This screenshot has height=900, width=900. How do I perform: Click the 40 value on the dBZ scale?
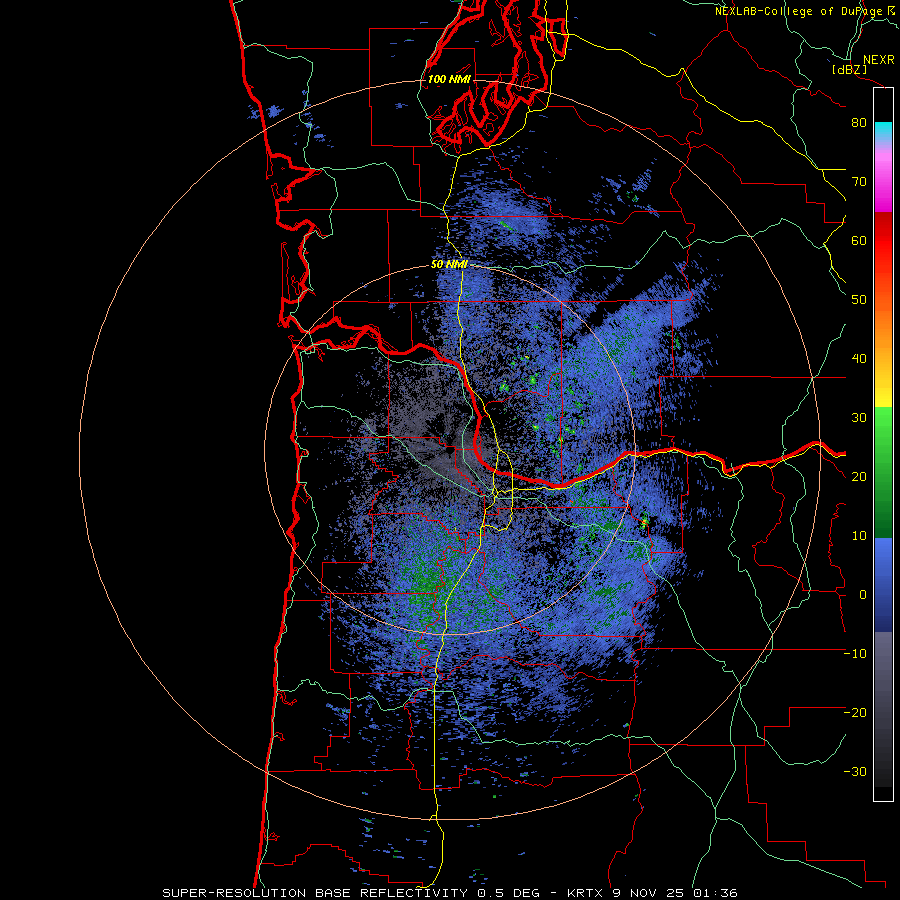click(859, 359)
